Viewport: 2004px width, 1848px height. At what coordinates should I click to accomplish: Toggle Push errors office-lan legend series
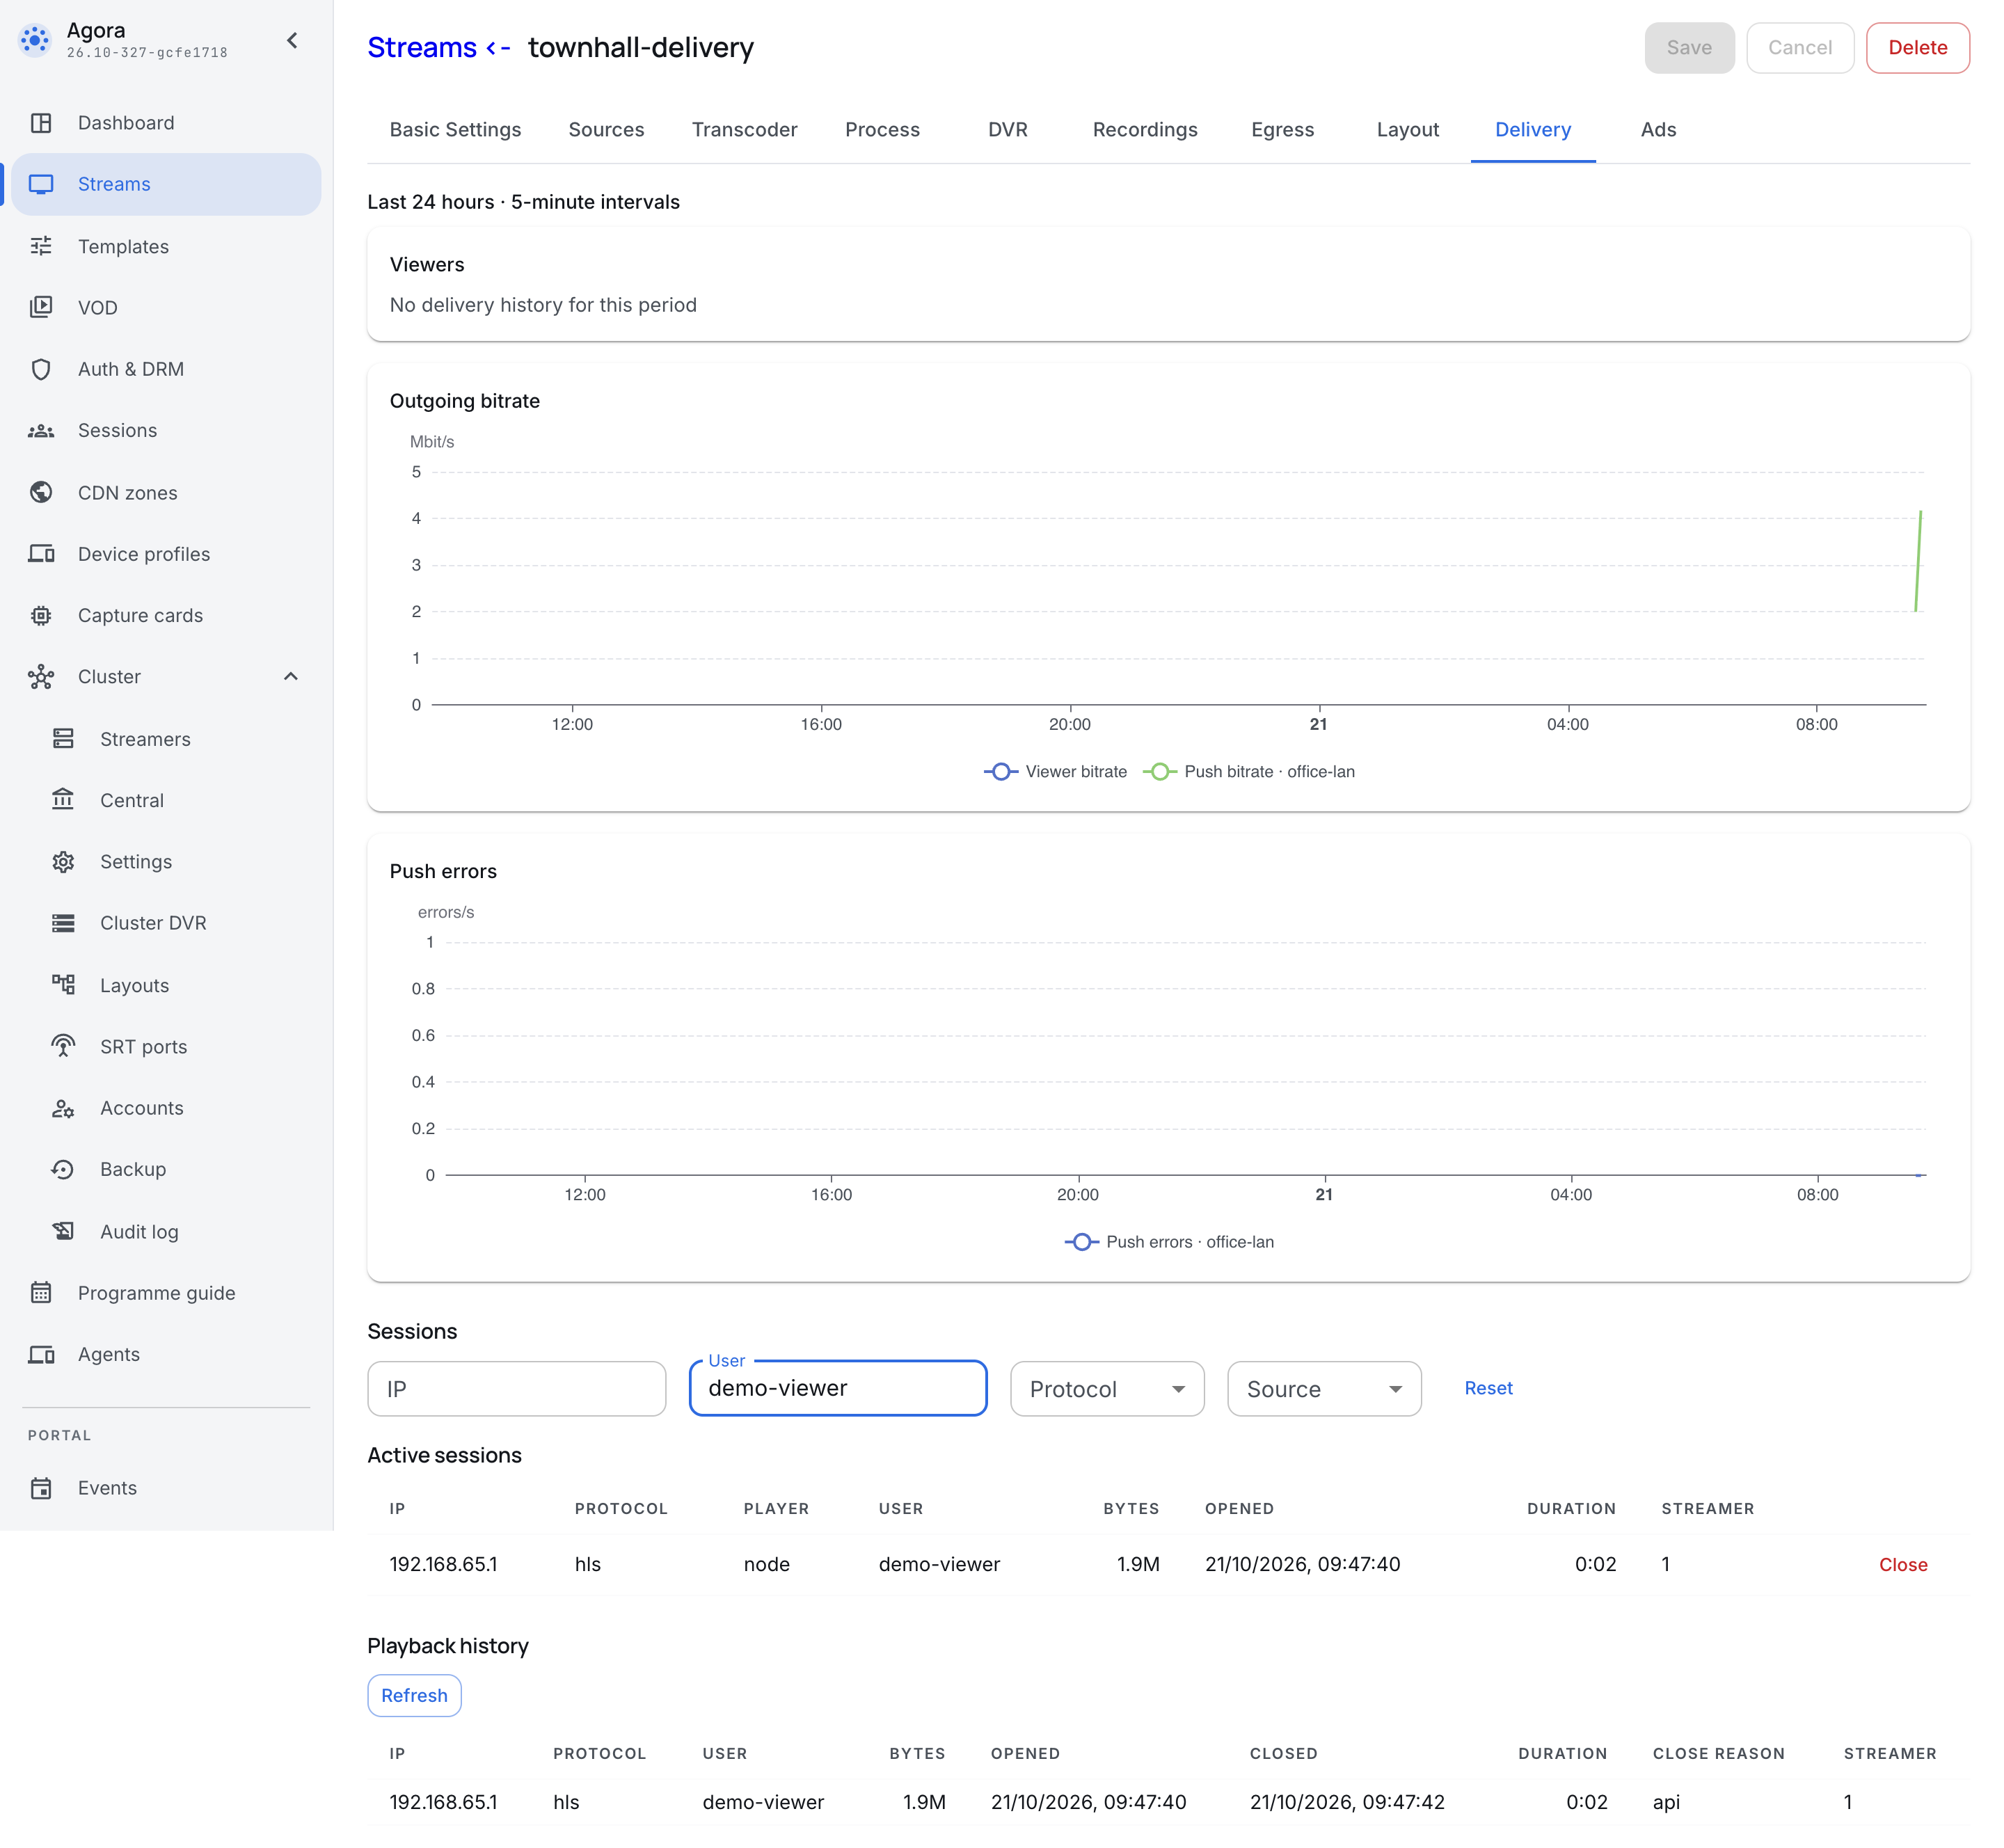click(1169, 1242)
